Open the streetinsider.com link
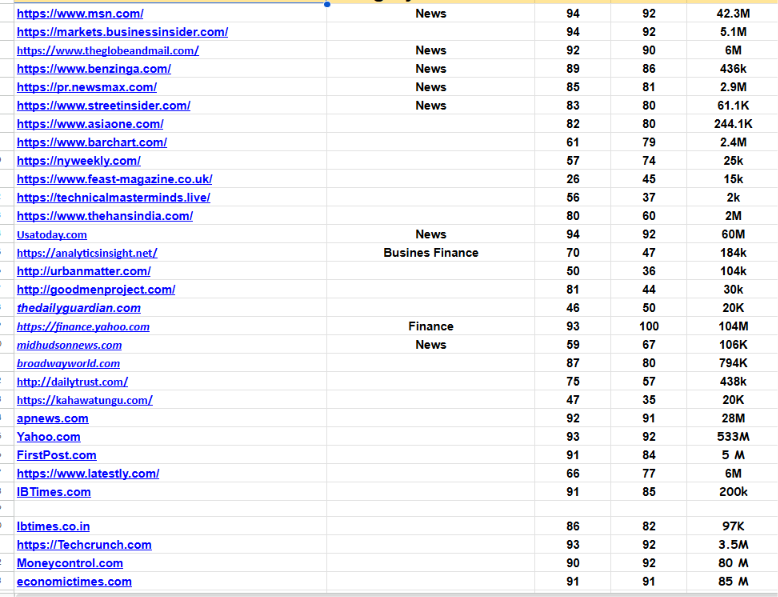Viewport: 778px width, 597px height. point(103,106)
